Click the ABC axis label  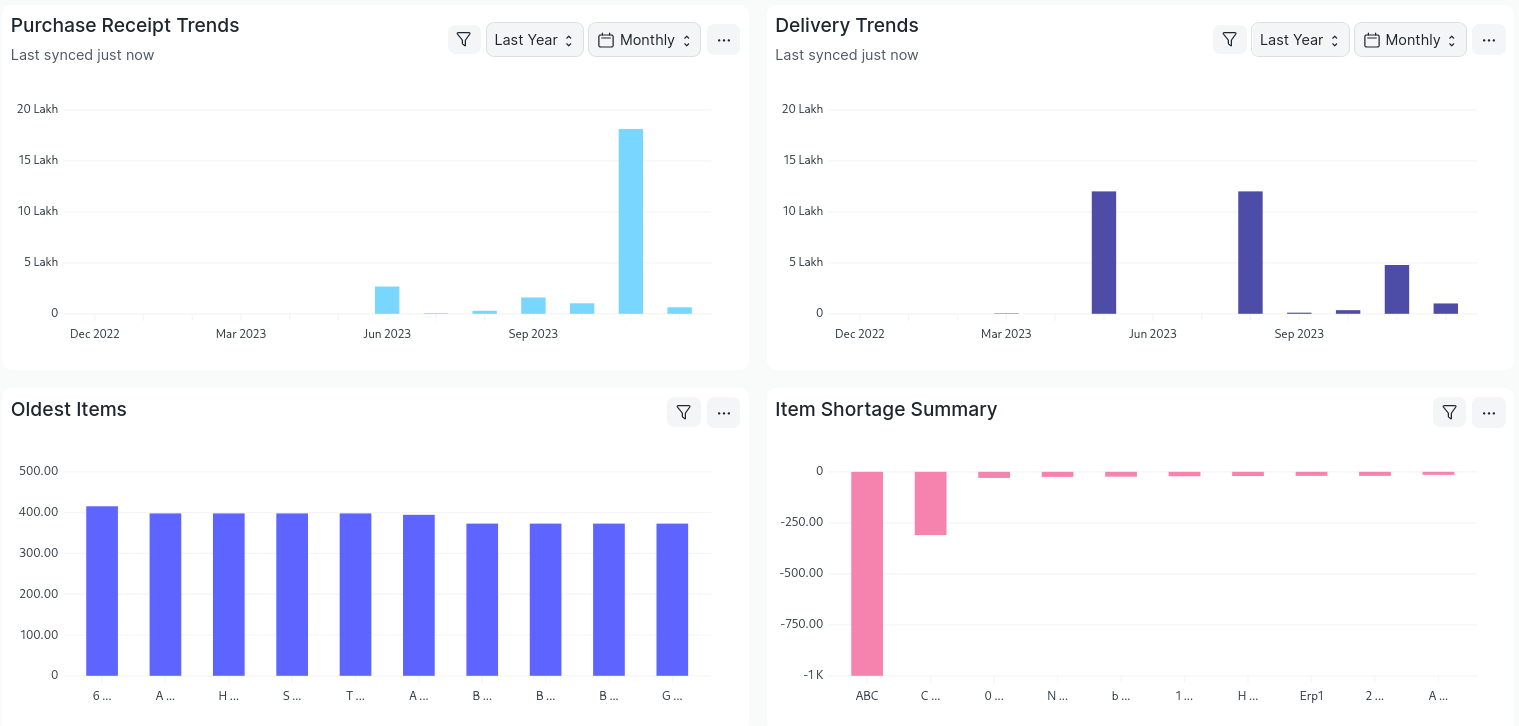point(867,696)
